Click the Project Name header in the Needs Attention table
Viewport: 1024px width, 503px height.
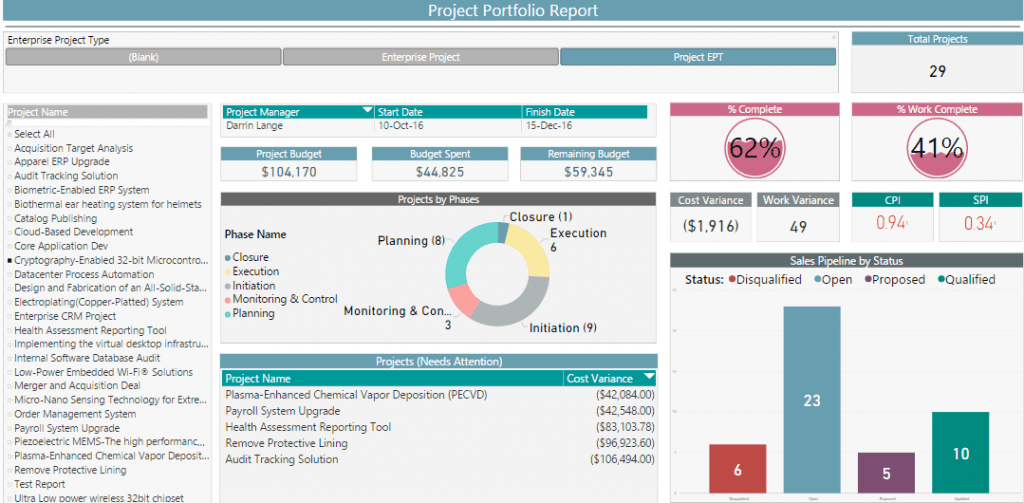pyautogui.click(x=392, y=378)
